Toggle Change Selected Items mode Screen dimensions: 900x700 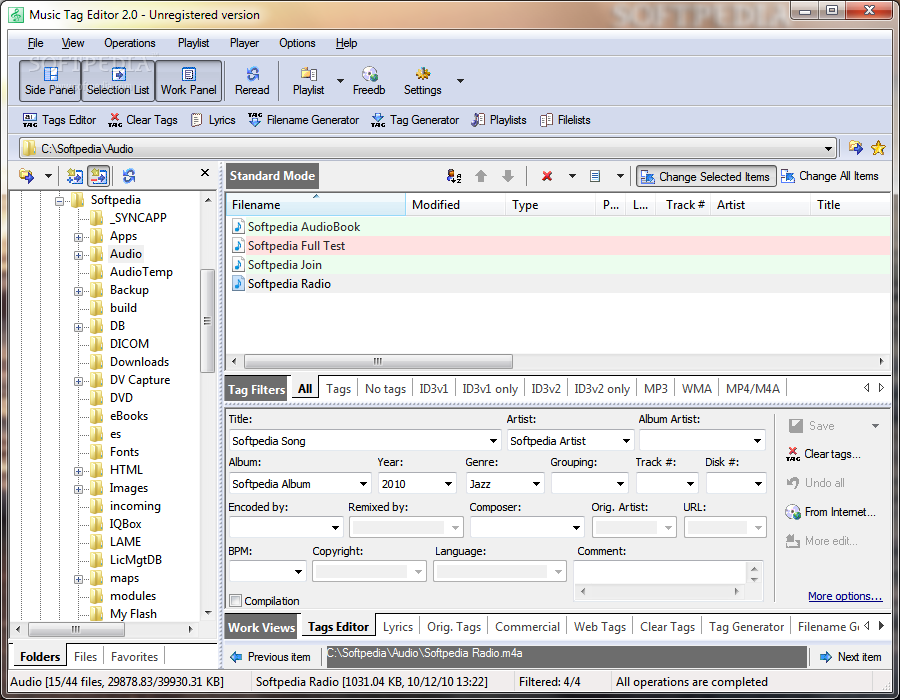point(706,177)
